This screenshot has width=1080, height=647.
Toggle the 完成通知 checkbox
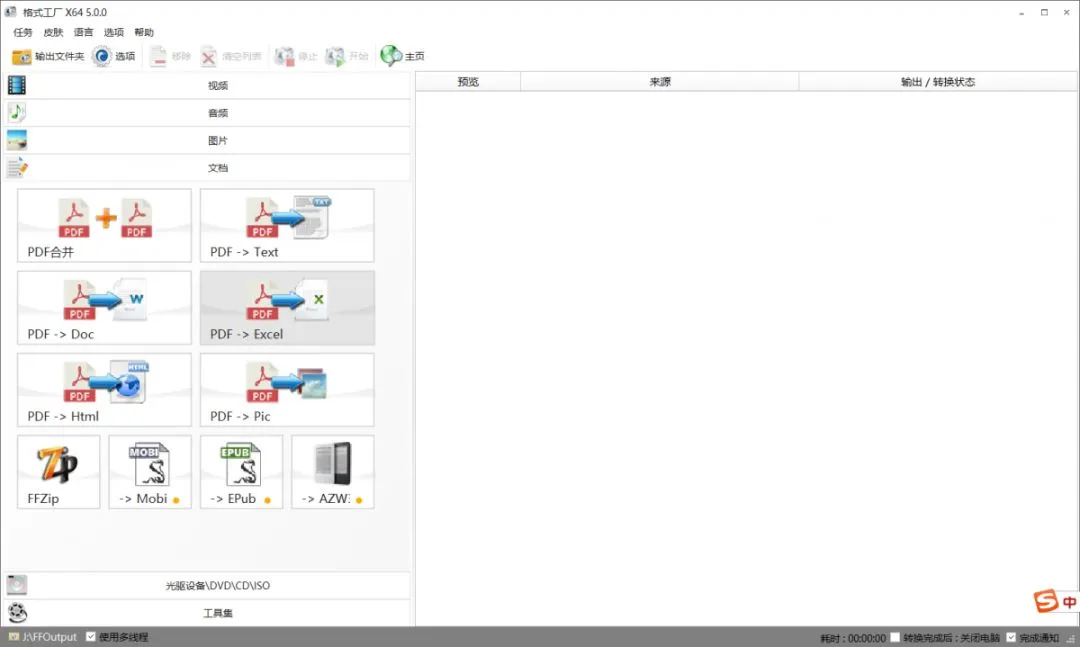1011,637
